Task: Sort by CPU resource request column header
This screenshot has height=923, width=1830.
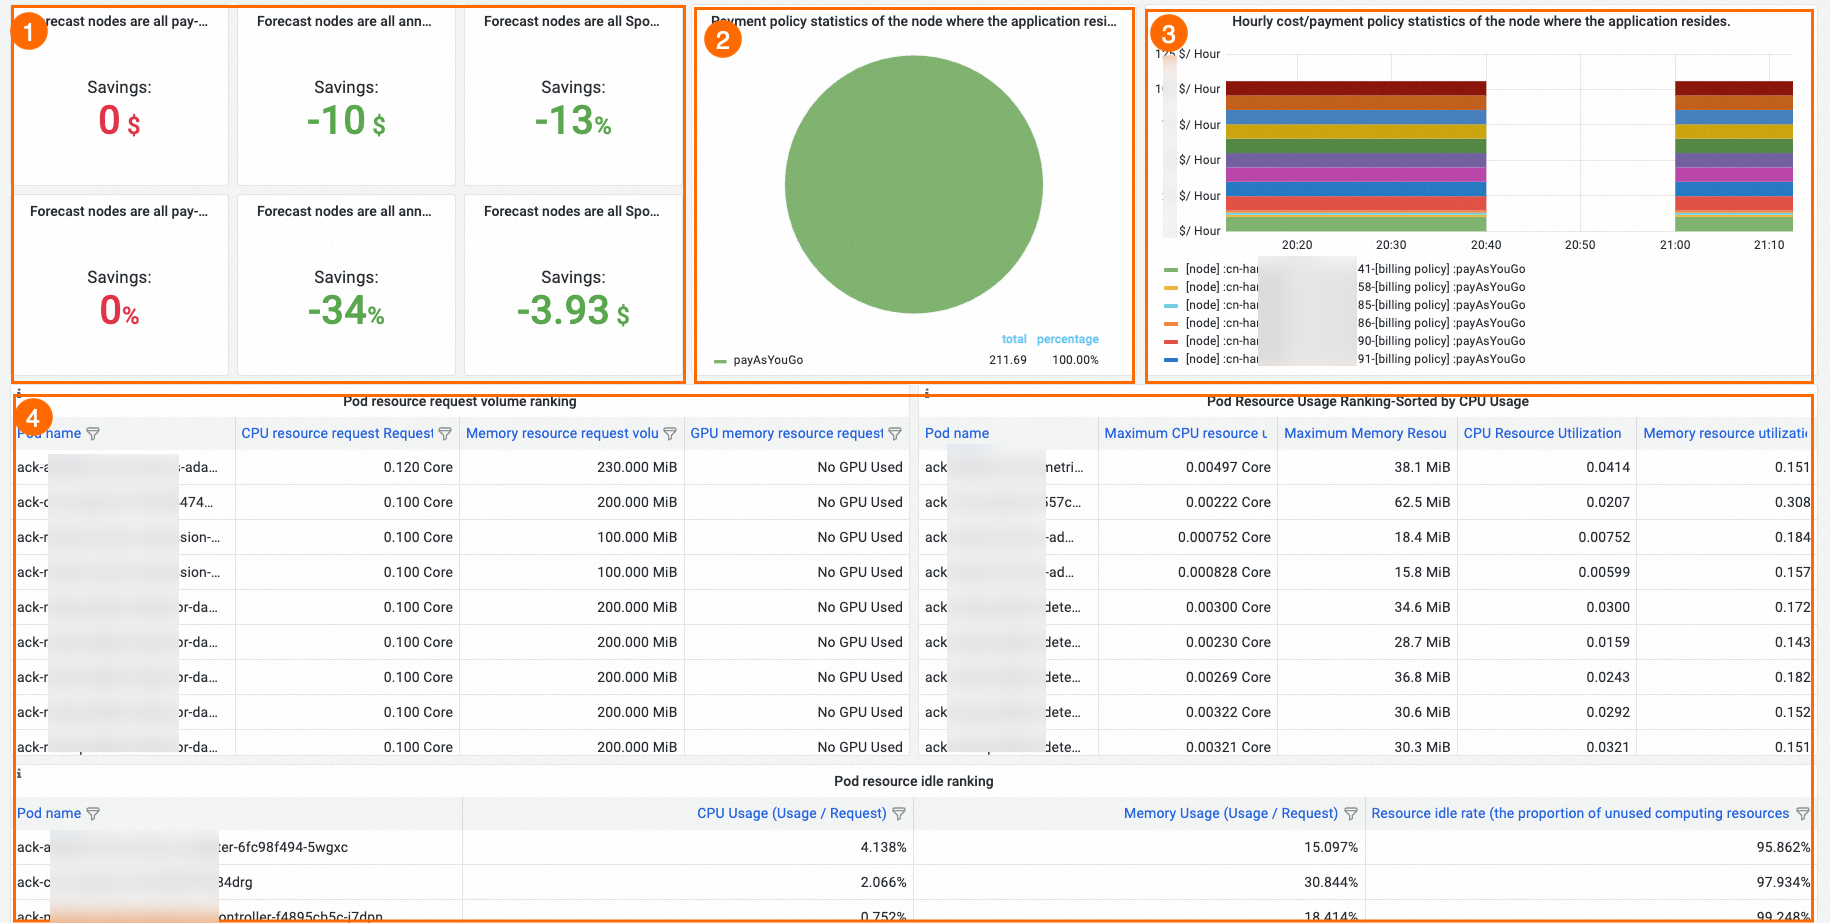Action: (337, 433)
